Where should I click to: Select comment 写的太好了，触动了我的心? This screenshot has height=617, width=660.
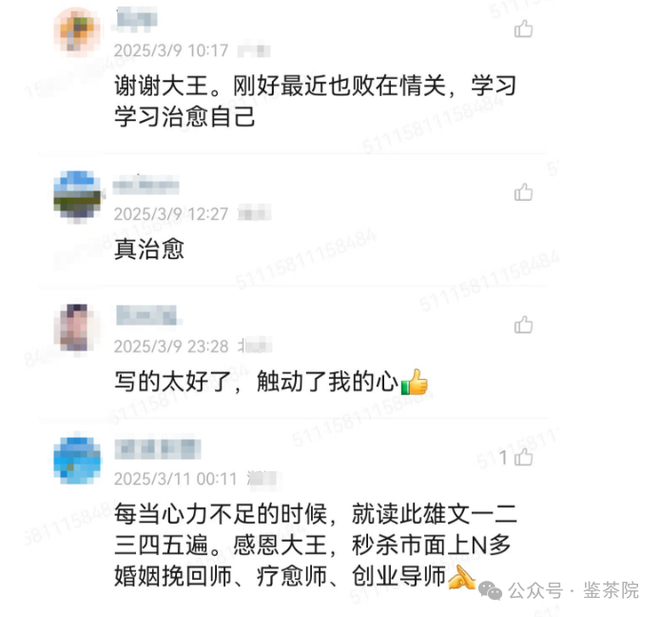click(x=256, y=382)
